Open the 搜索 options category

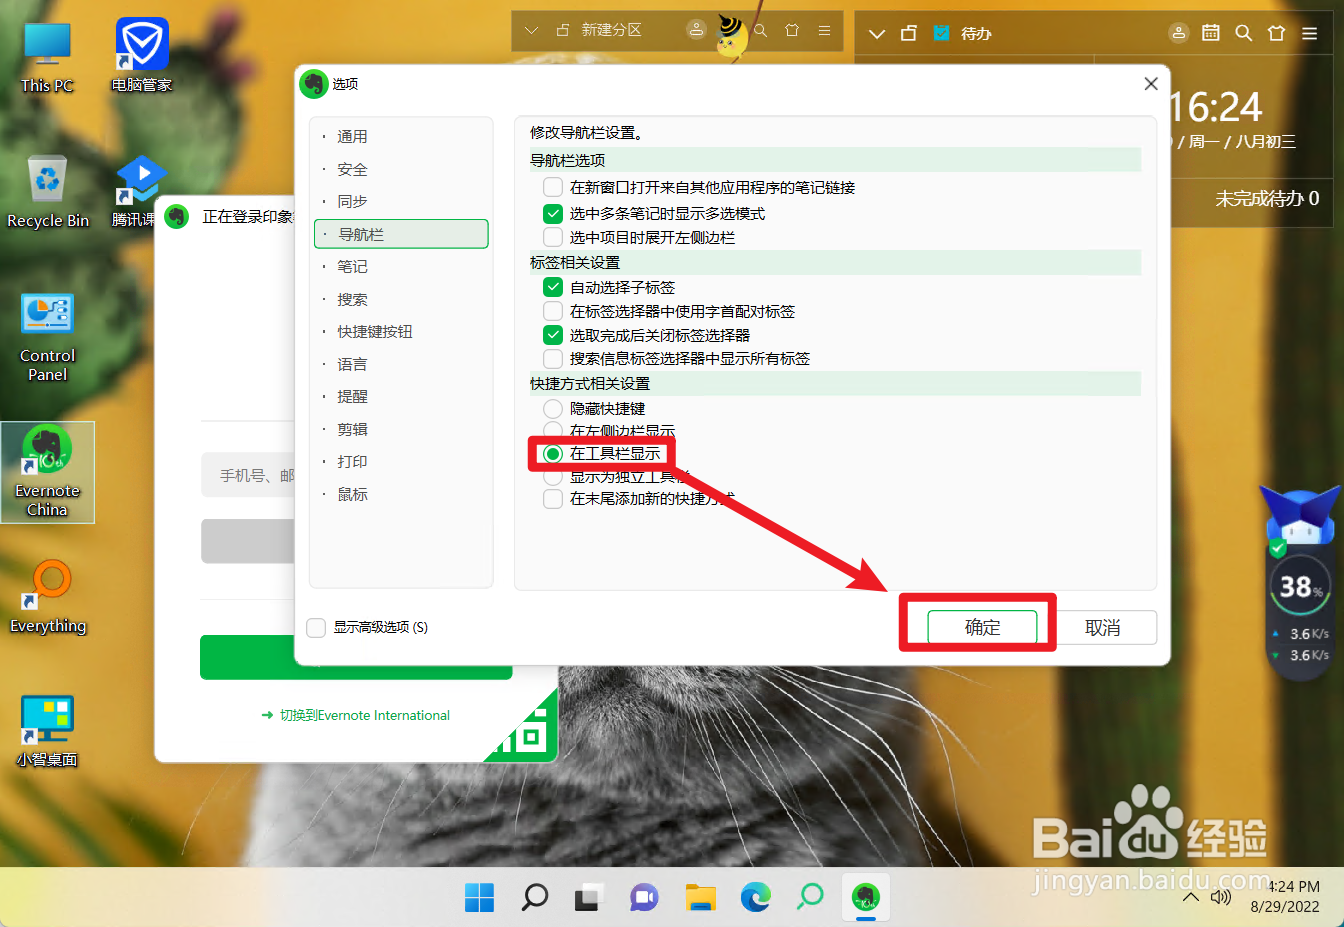click(401, 300)
